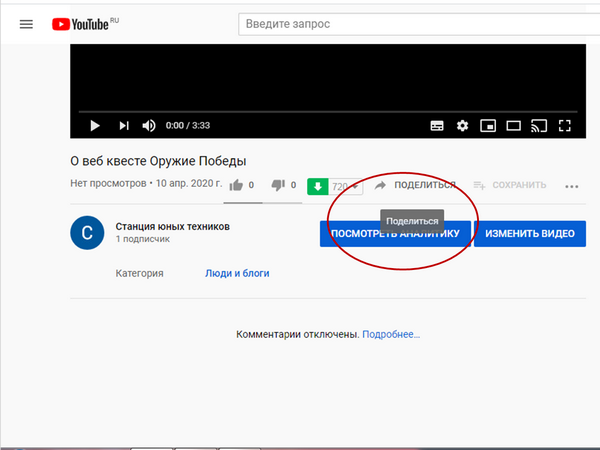Play the video
This screenshot has width=600, height=450.
(x=95, y=126)
